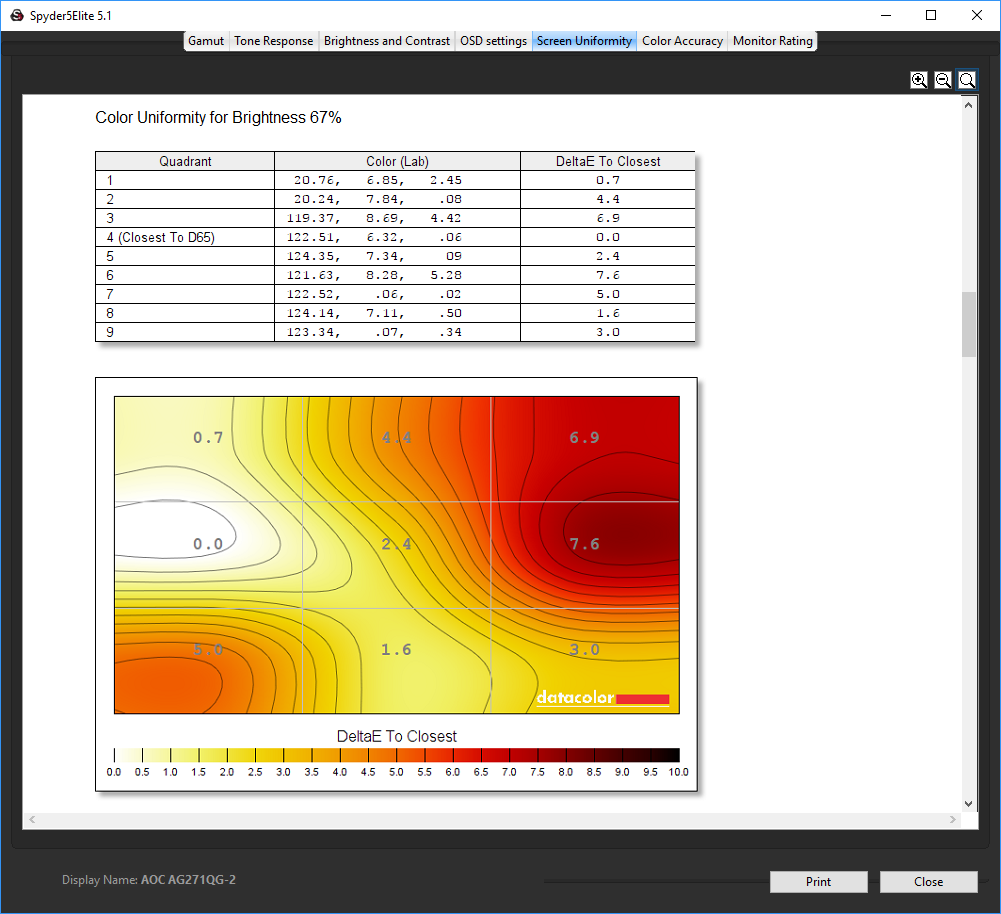Image resolution: width=1001 pixels, height=914 pixels.
Task: Switch to the Tone Response tab
Action: tap(273, 41)
